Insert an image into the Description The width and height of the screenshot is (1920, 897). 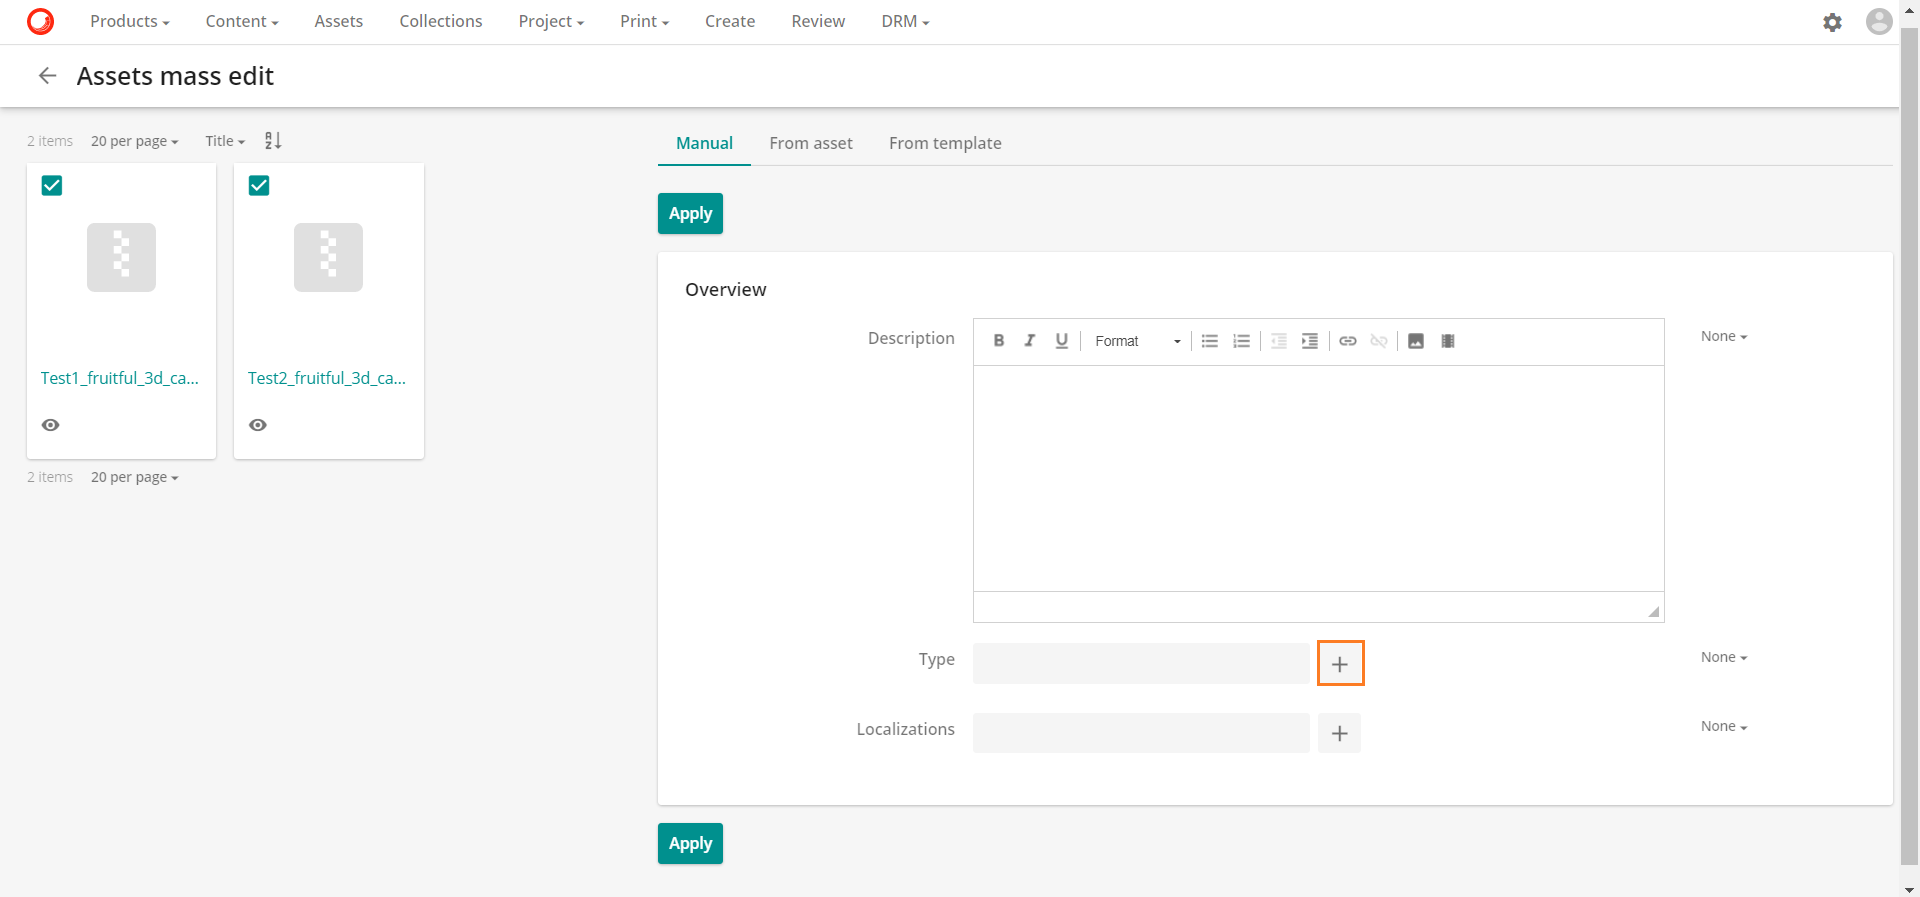pyautogui.click(x=1415, y=341)
